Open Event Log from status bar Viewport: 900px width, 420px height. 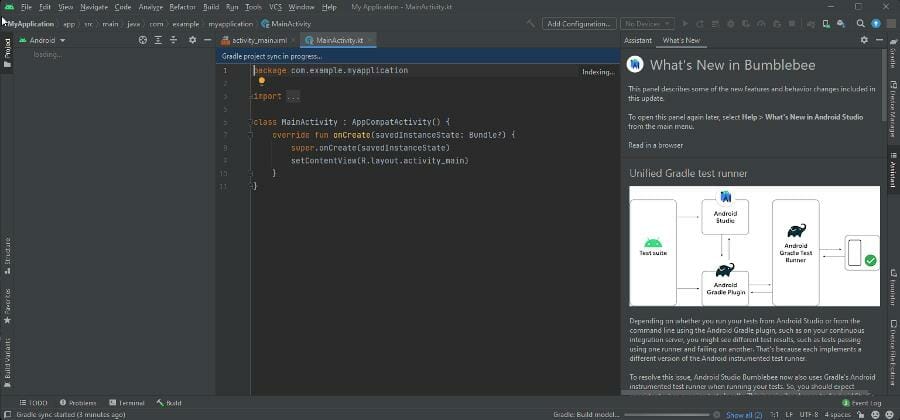[862, 403]
